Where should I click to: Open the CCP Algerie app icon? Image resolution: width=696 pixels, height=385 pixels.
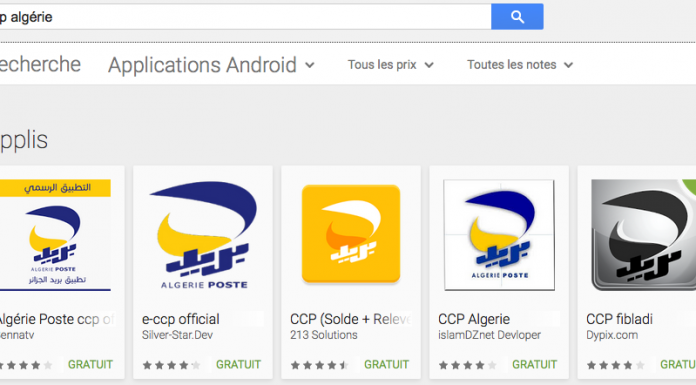(x=499, y=235)
